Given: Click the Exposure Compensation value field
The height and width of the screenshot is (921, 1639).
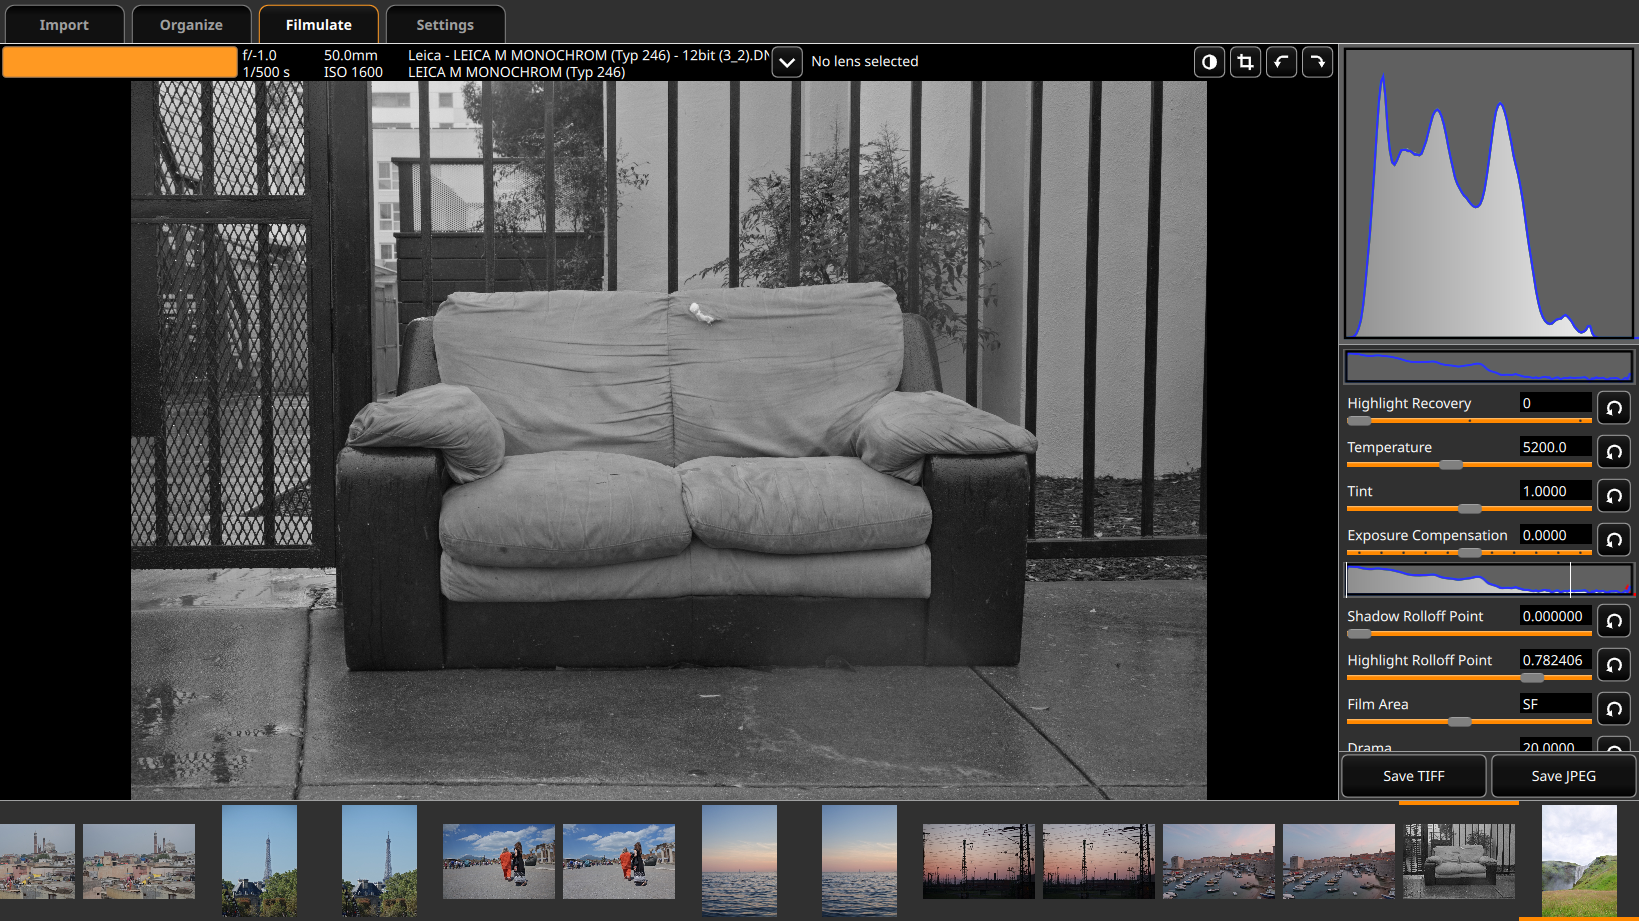Looking at the screenshot, I should pyautogui.click(x=1554, y=535).
